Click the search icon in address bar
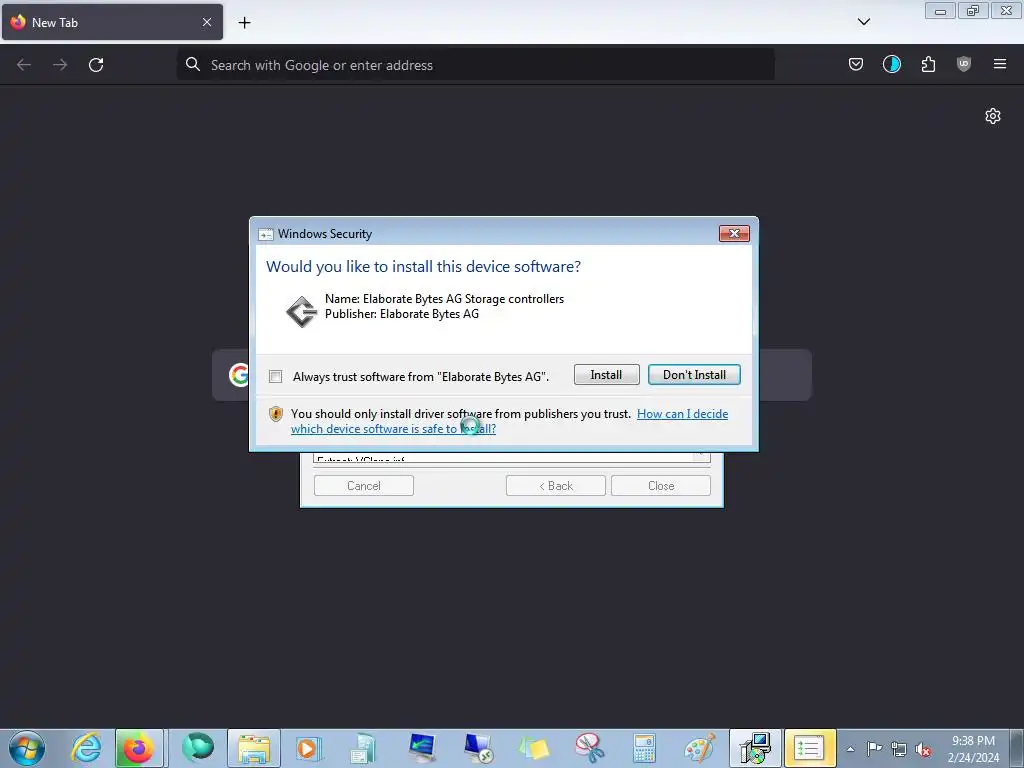1024x768 pixels. pyautogui.click(x=193, y=64)
